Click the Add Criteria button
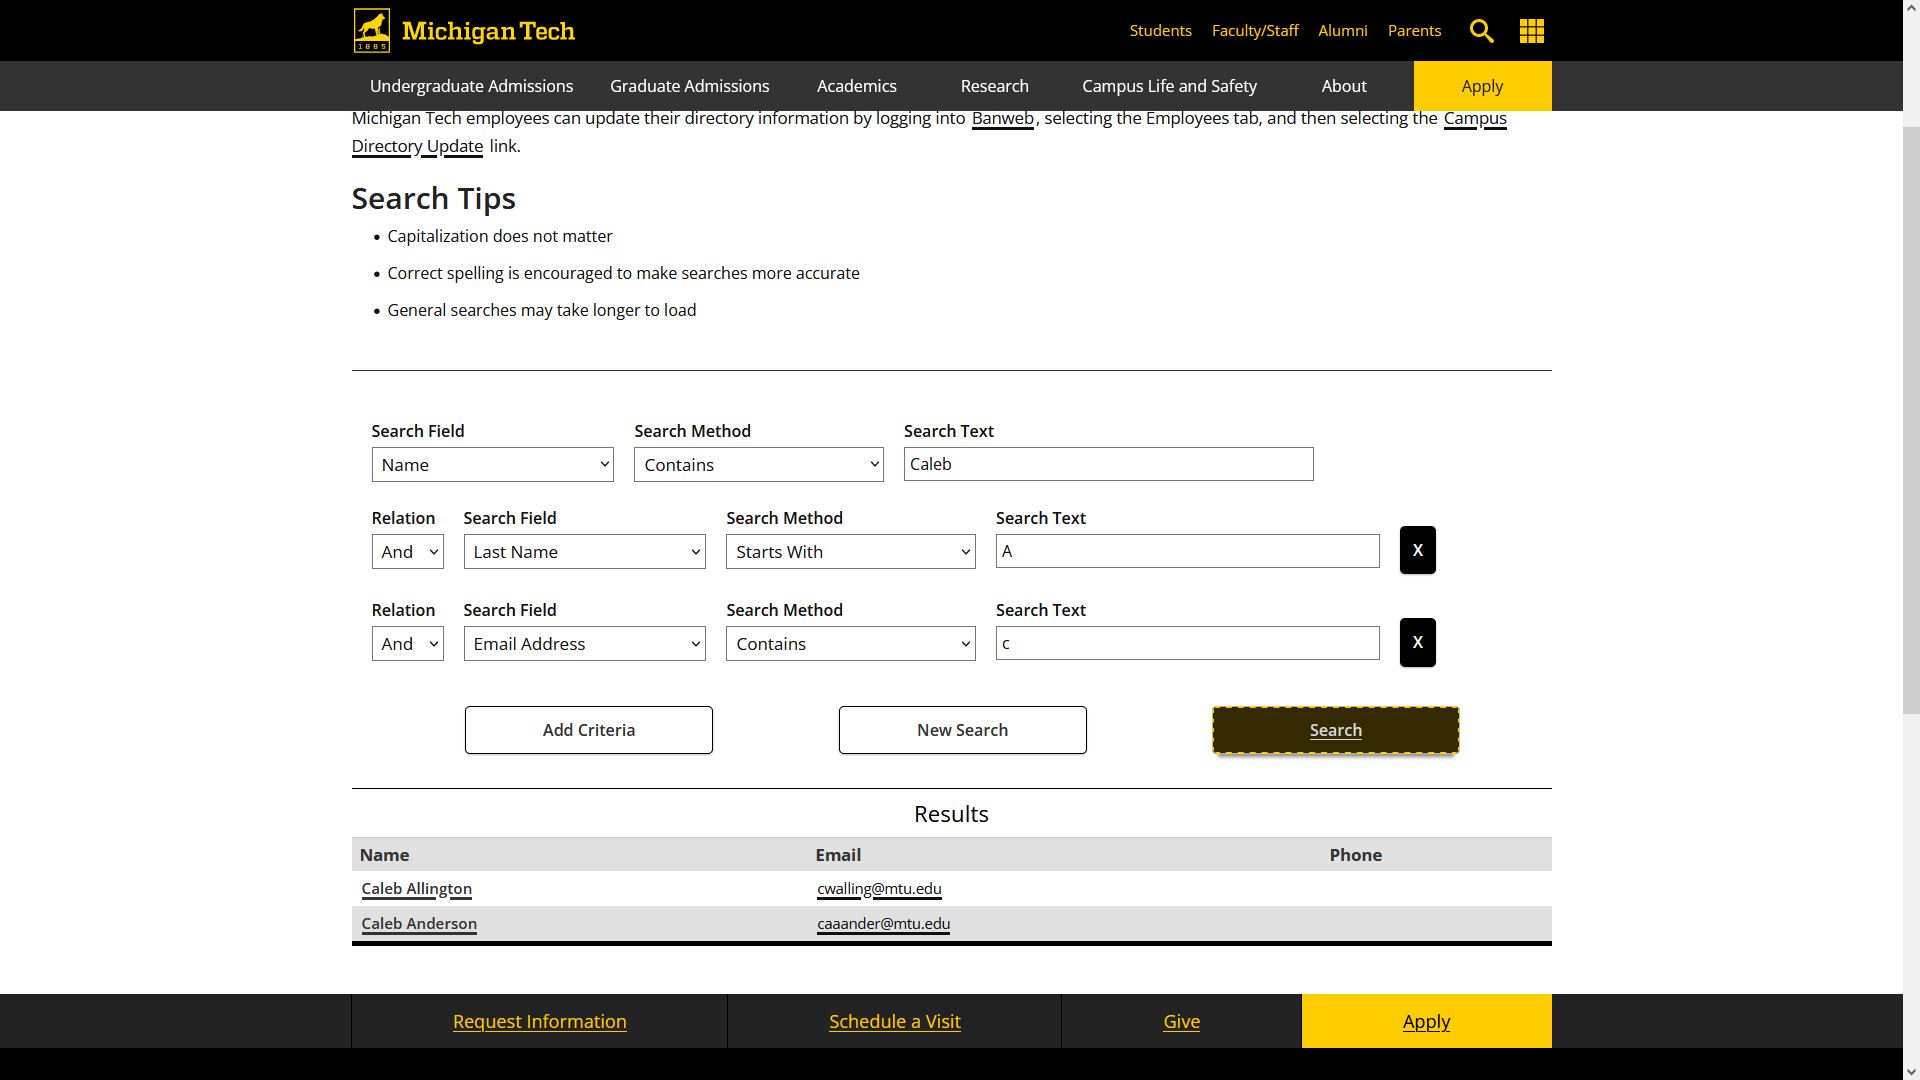This screenshot has height=1080, width=1920. 588,729
